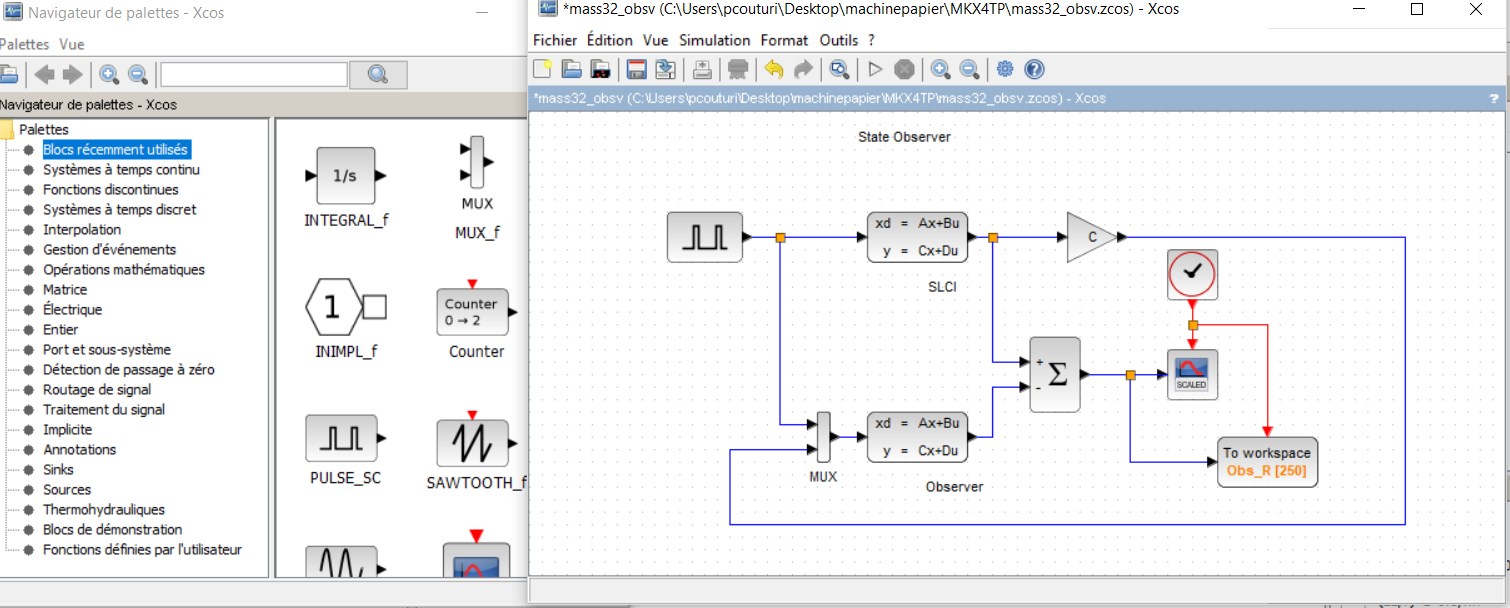This screenshot has width=1510, height=608.
Task: Save the mass32_obsv diagram
Action: (636, 69)
